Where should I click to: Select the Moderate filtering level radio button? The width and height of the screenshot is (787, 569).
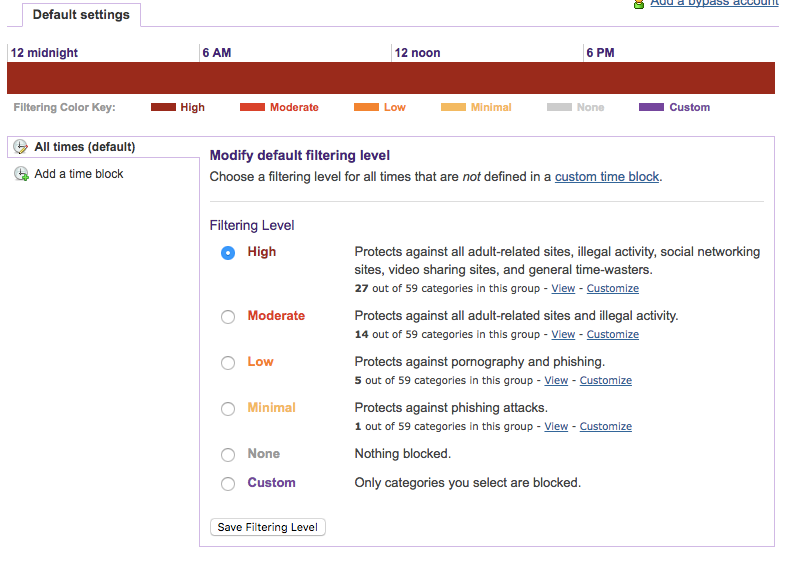228,317
